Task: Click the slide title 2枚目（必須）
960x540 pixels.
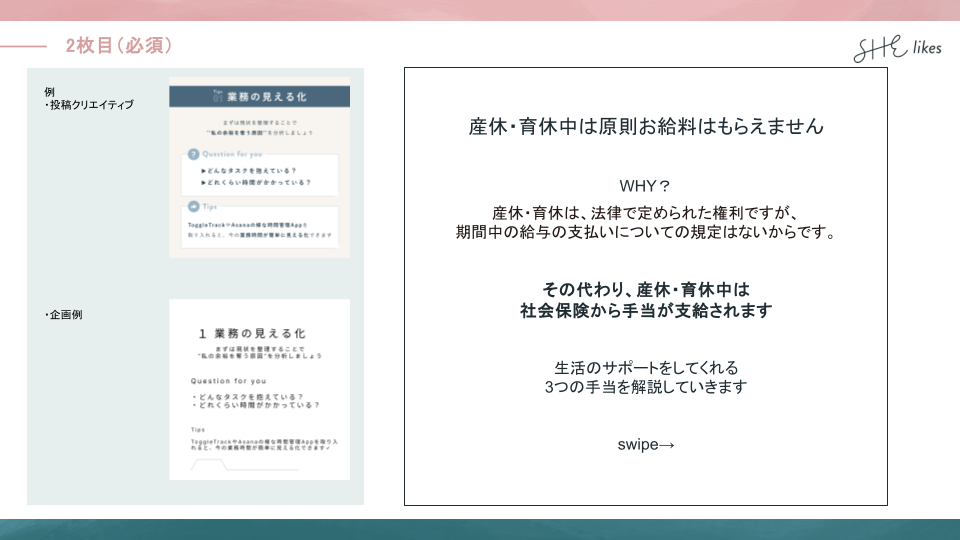Action: pyautogui.click(x=119, y=45)
